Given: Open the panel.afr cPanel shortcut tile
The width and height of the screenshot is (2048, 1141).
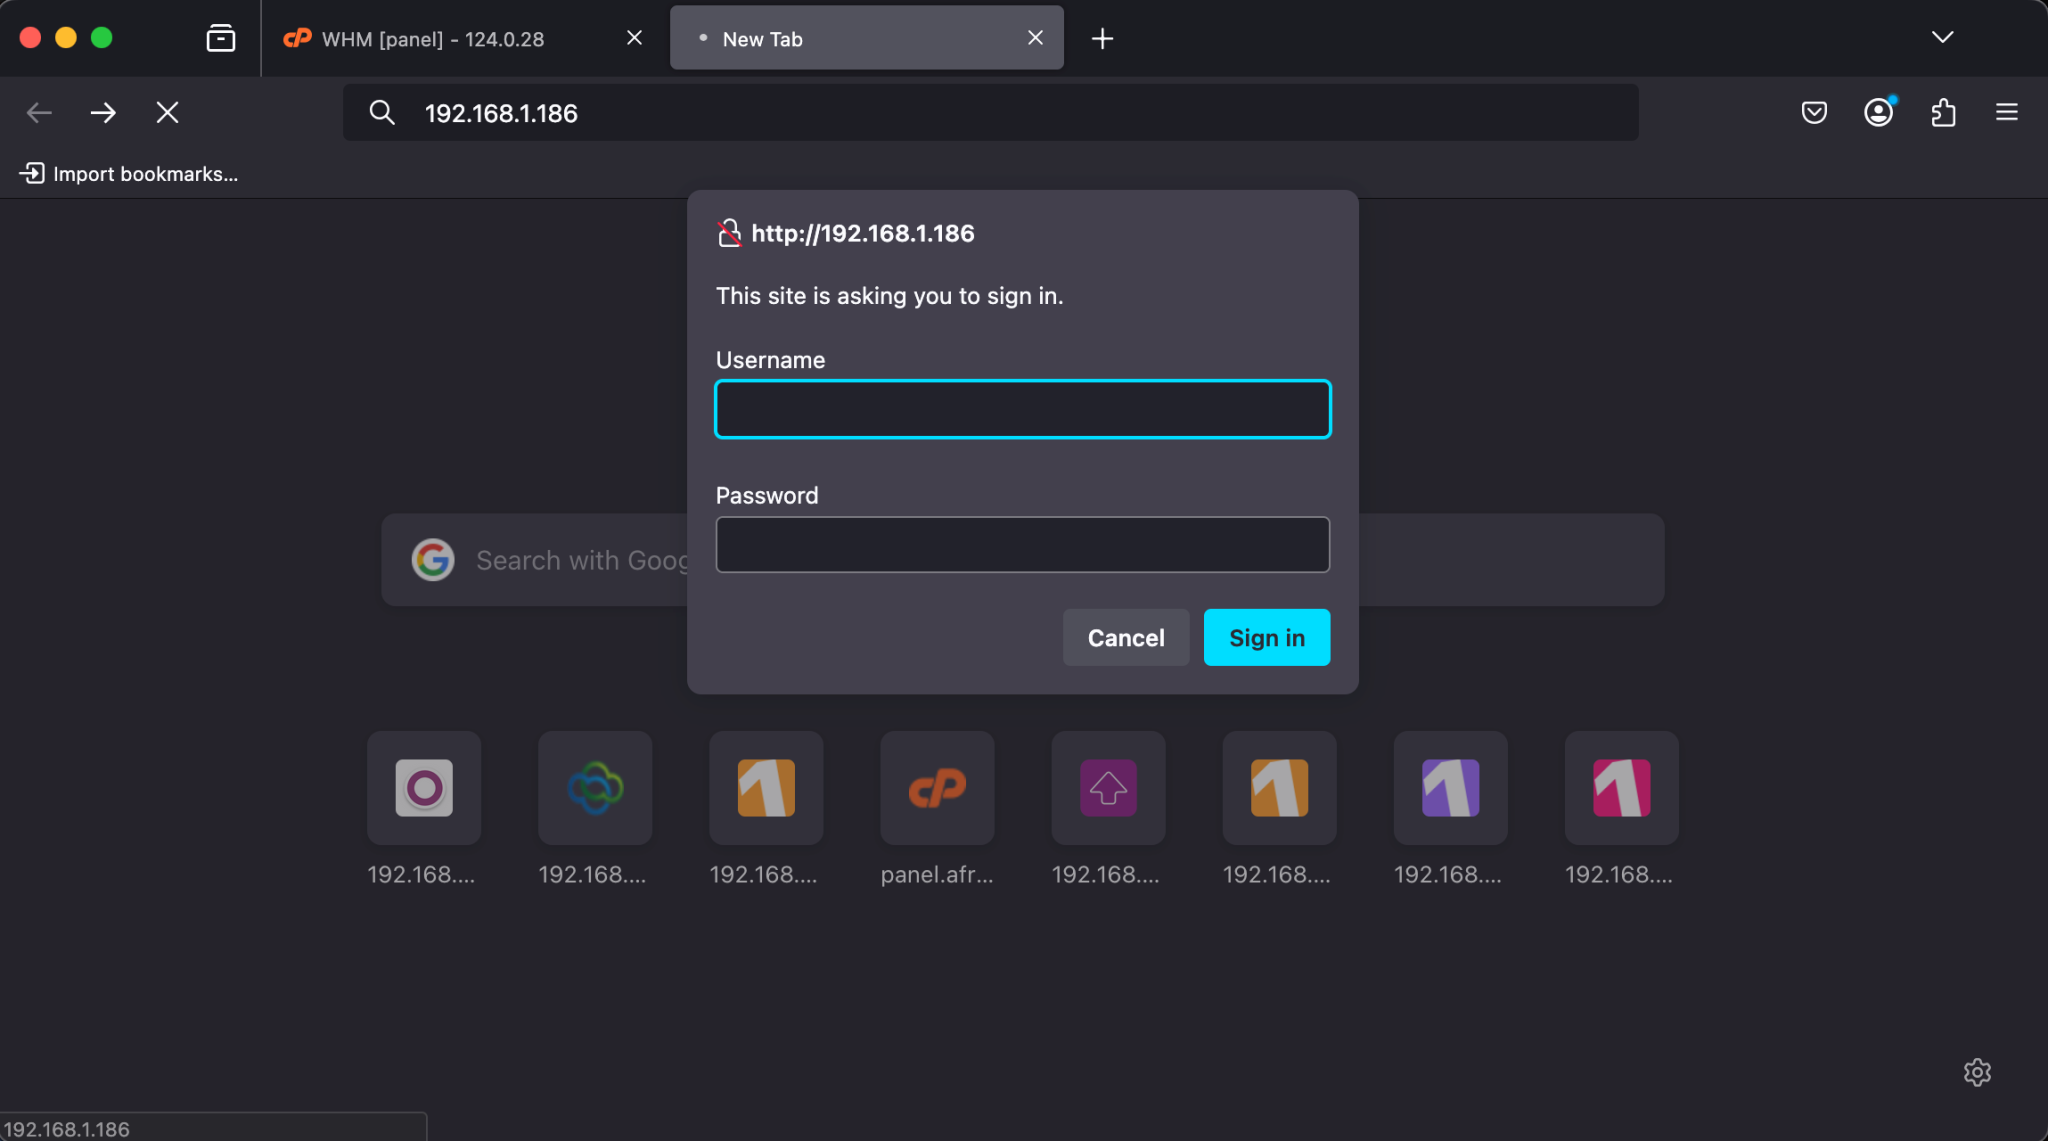Looking at the screenshot, I should pos(936,788).
